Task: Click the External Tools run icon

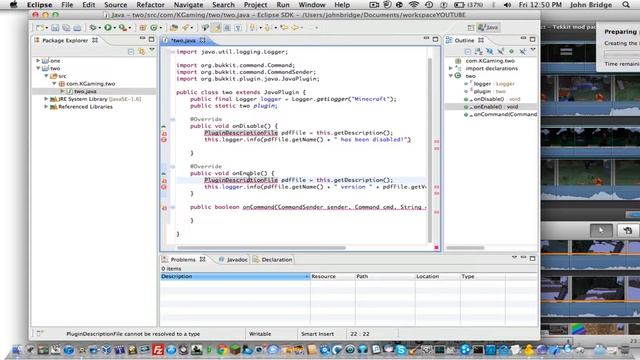Action: (122, 28)
